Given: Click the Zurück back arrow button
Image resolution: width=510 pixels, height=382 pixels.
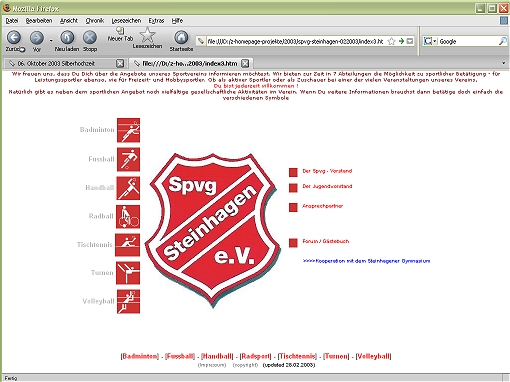Looking at the screenshot, I should pyautogui.click(x=14, y=38).
